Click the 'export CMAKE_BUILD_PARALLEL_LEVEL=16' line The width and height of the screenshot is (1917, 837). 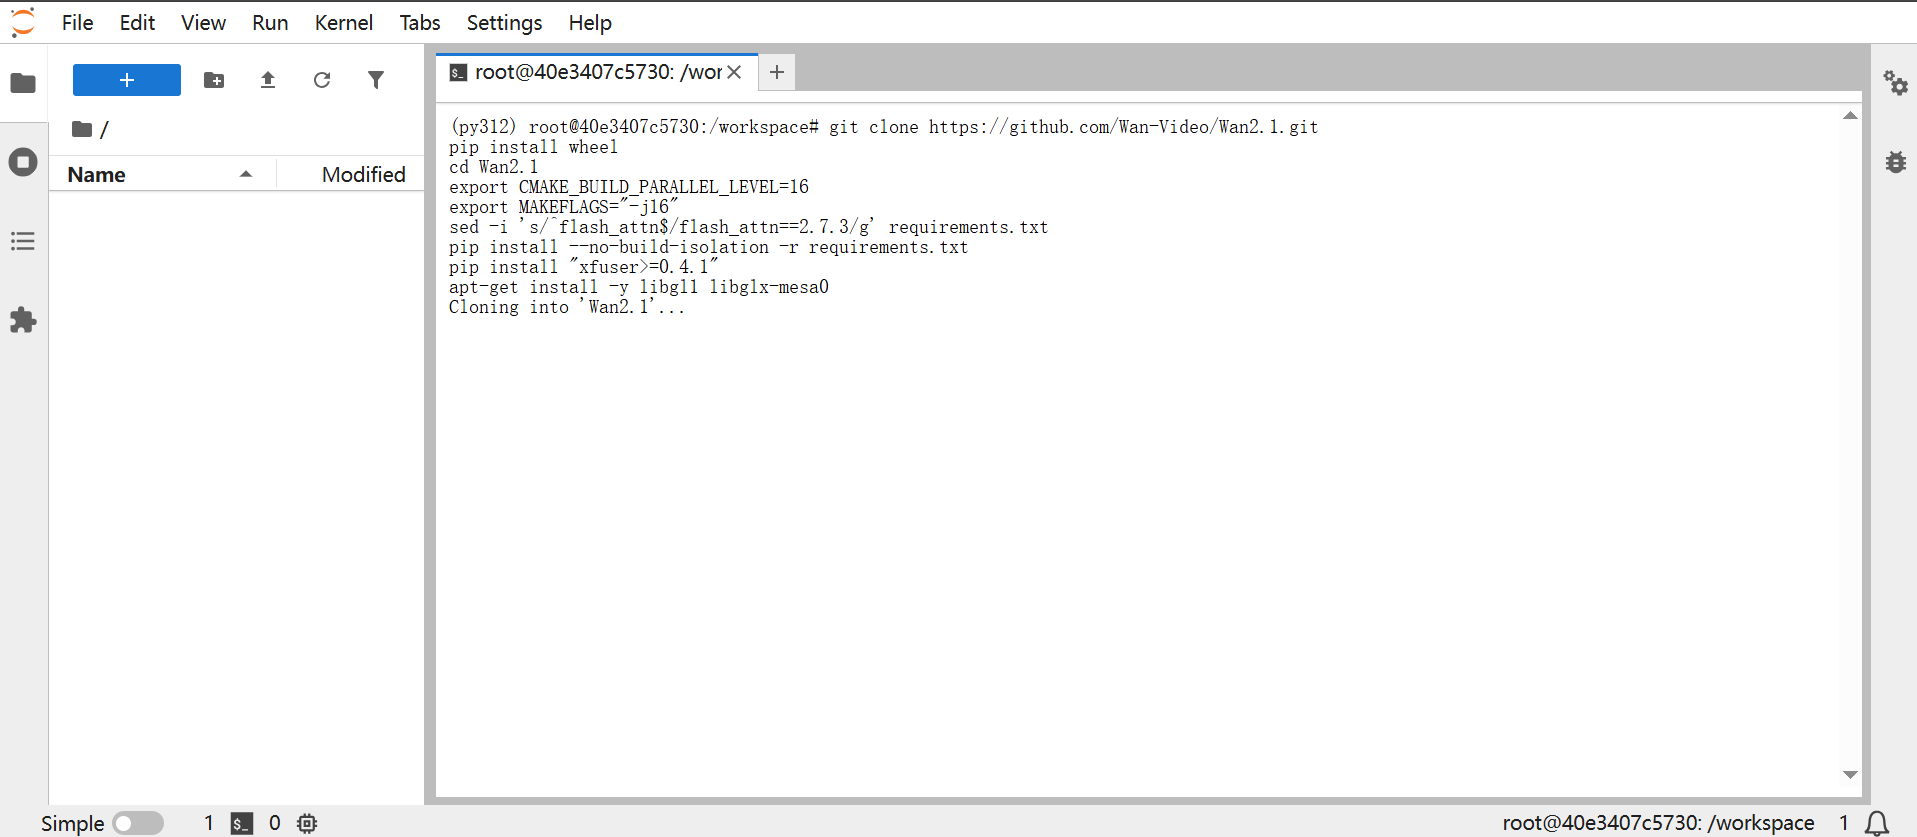point(629,187)
